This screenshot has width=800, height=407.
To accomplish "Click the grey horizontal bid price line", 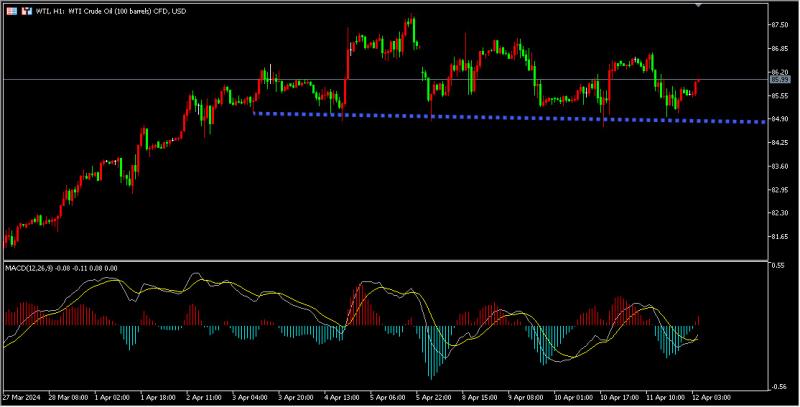I will [x=150, y=79].
